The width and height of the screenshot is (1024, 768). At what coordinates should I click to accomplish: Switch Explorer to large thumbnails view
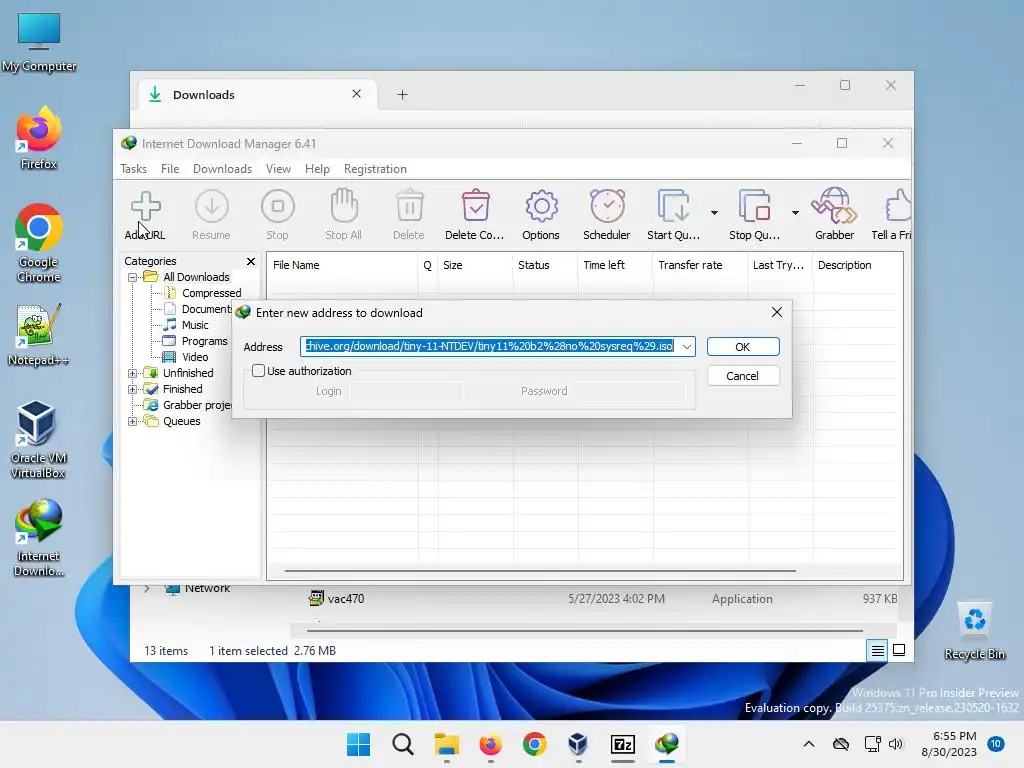pyautogui.click(x=899, y=650)
